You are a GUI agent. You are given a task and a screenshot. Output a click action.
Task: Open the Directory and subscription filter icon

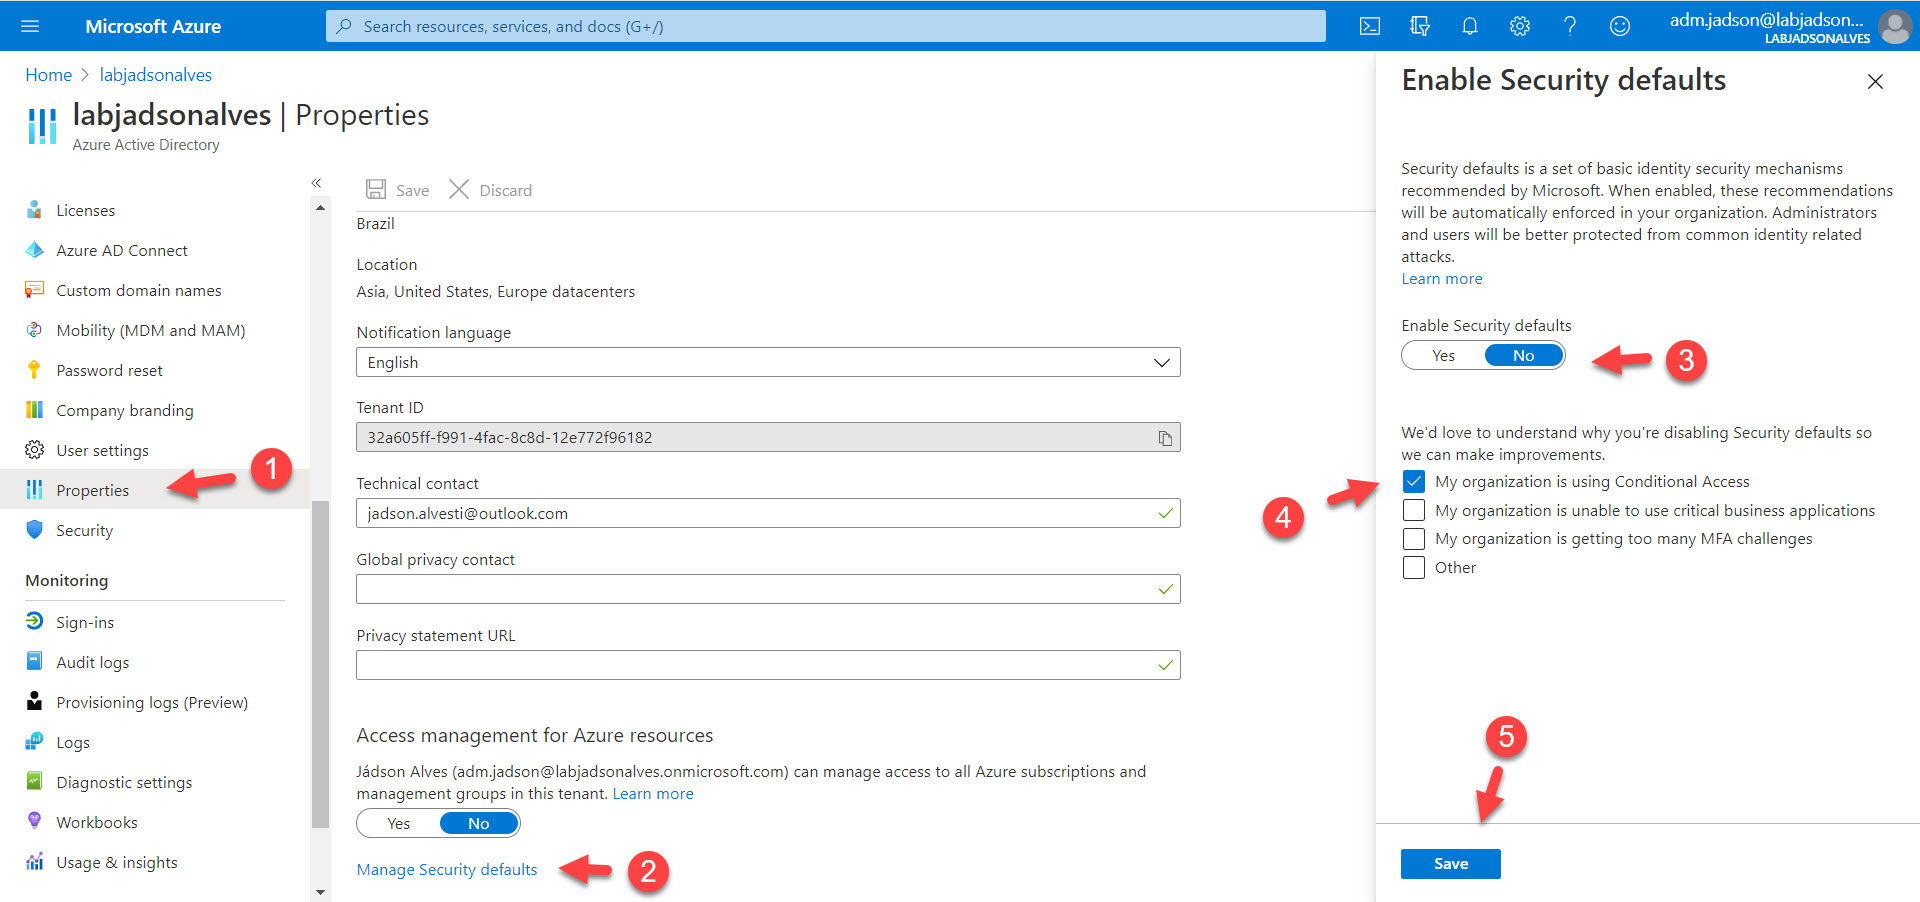[x=1420, y=26]
